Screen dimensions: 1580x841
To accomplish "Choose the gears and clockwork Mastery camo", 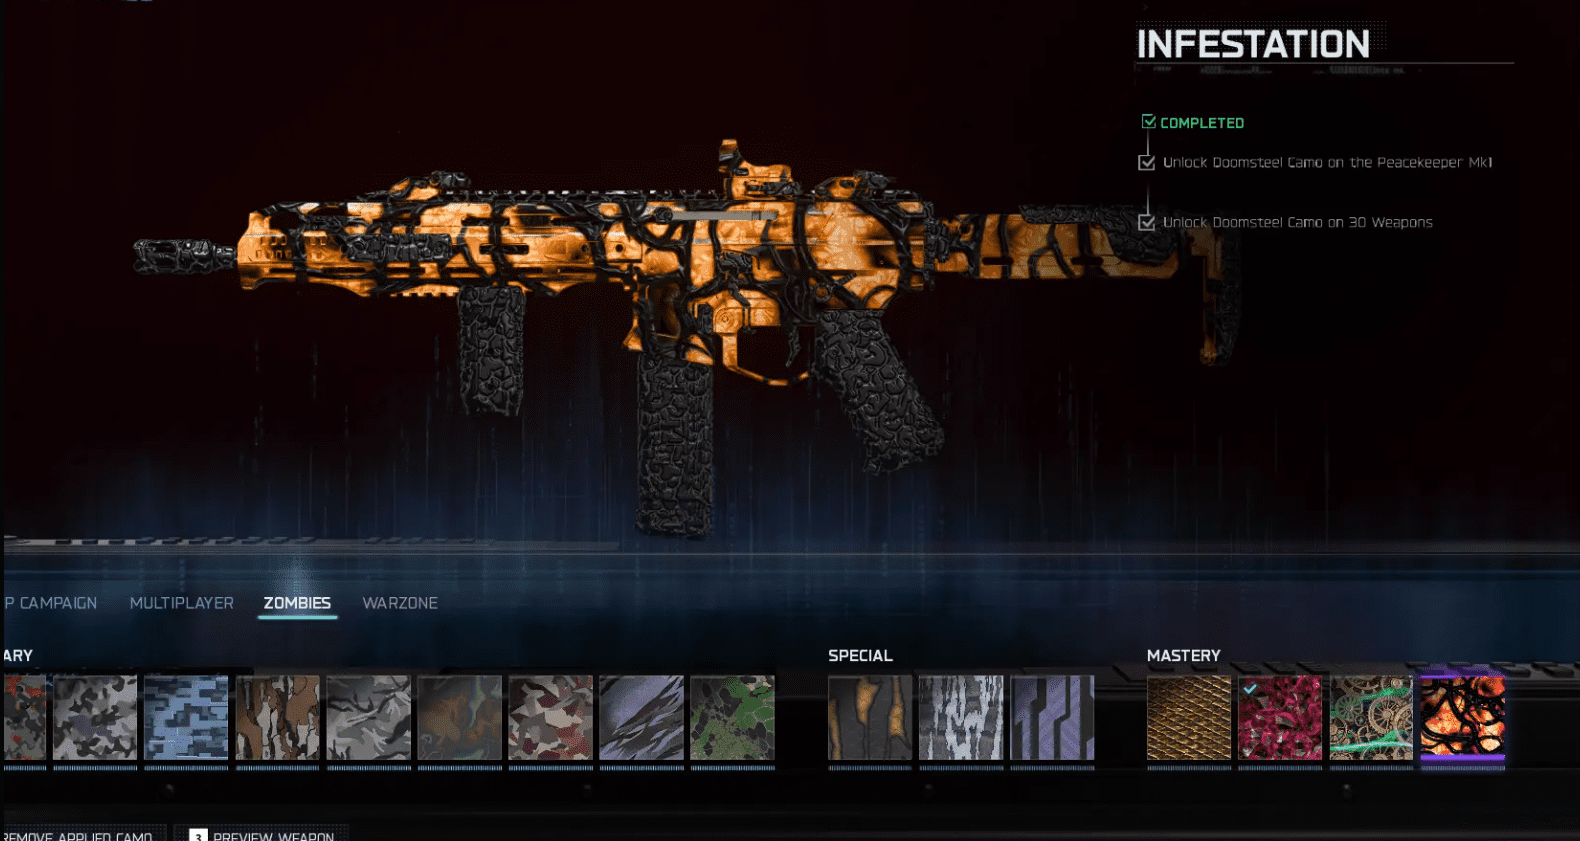I will [x=1370, y=717].
